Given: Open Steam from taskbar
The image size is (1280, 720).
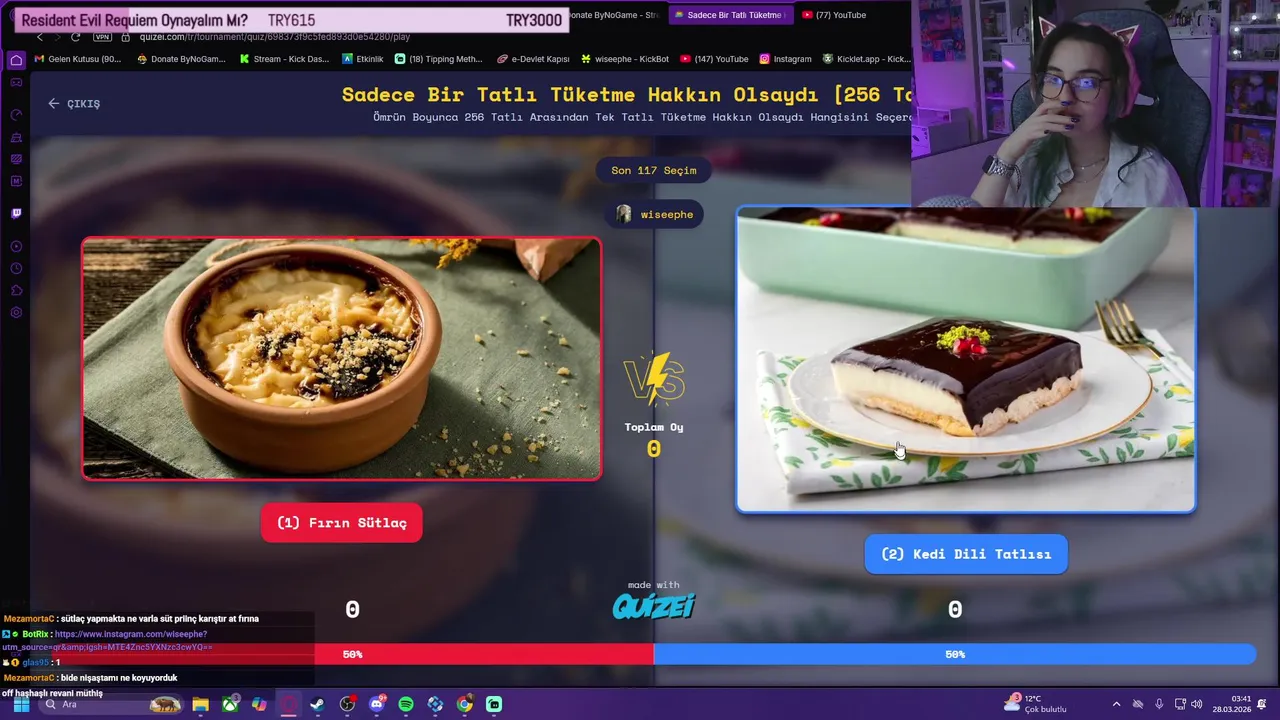Looking at the screenshot, I should [x=317, y=704].
